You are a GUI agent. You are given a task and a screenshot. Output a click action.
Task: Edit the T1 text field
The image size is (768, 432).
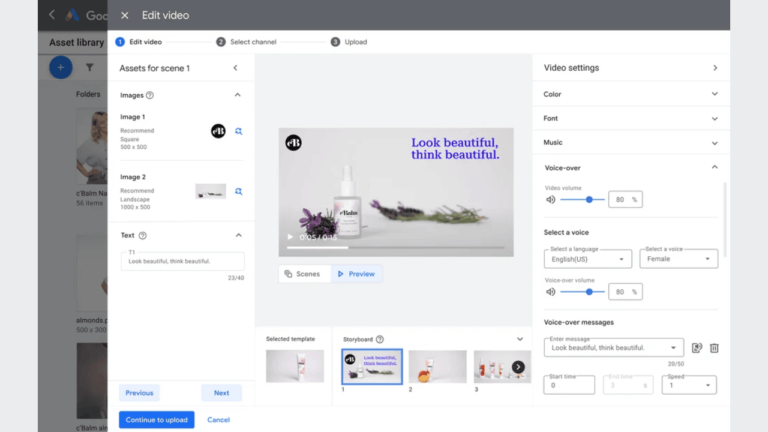[182, 261]
